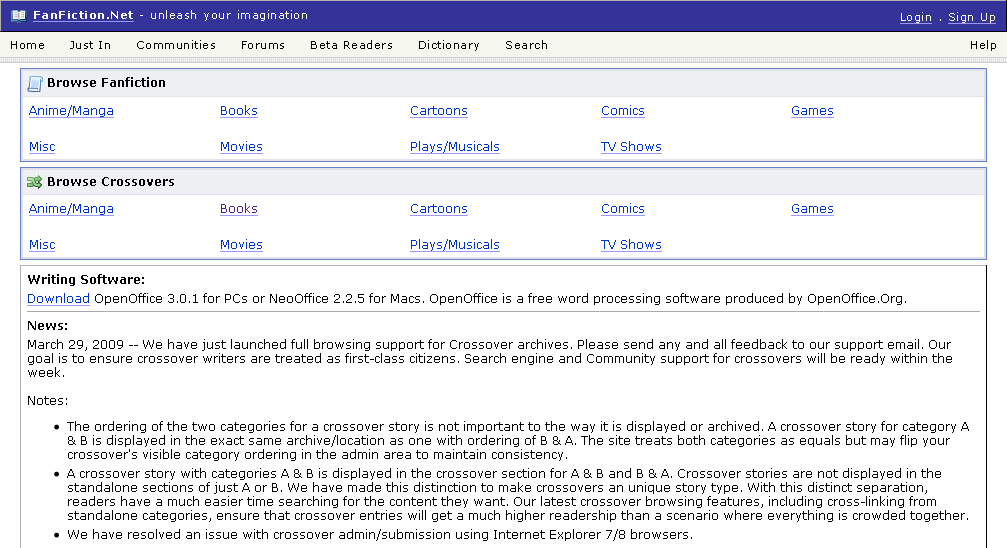Click the 'unleash your imagination' tagline
The image size is (1007, 548).
click(229, 15)
